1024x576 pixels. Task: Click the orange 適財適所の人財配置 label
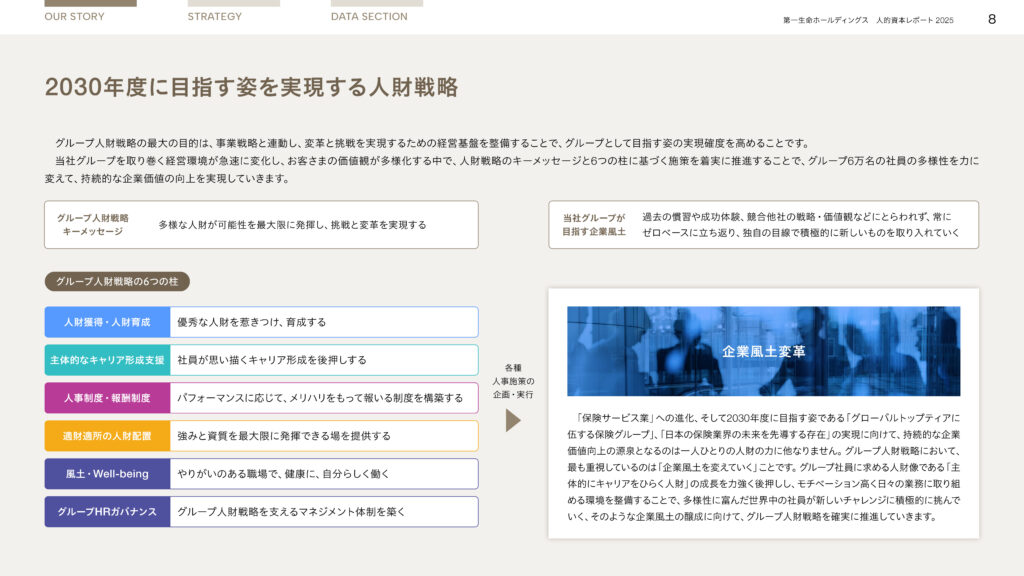point(107,436)
